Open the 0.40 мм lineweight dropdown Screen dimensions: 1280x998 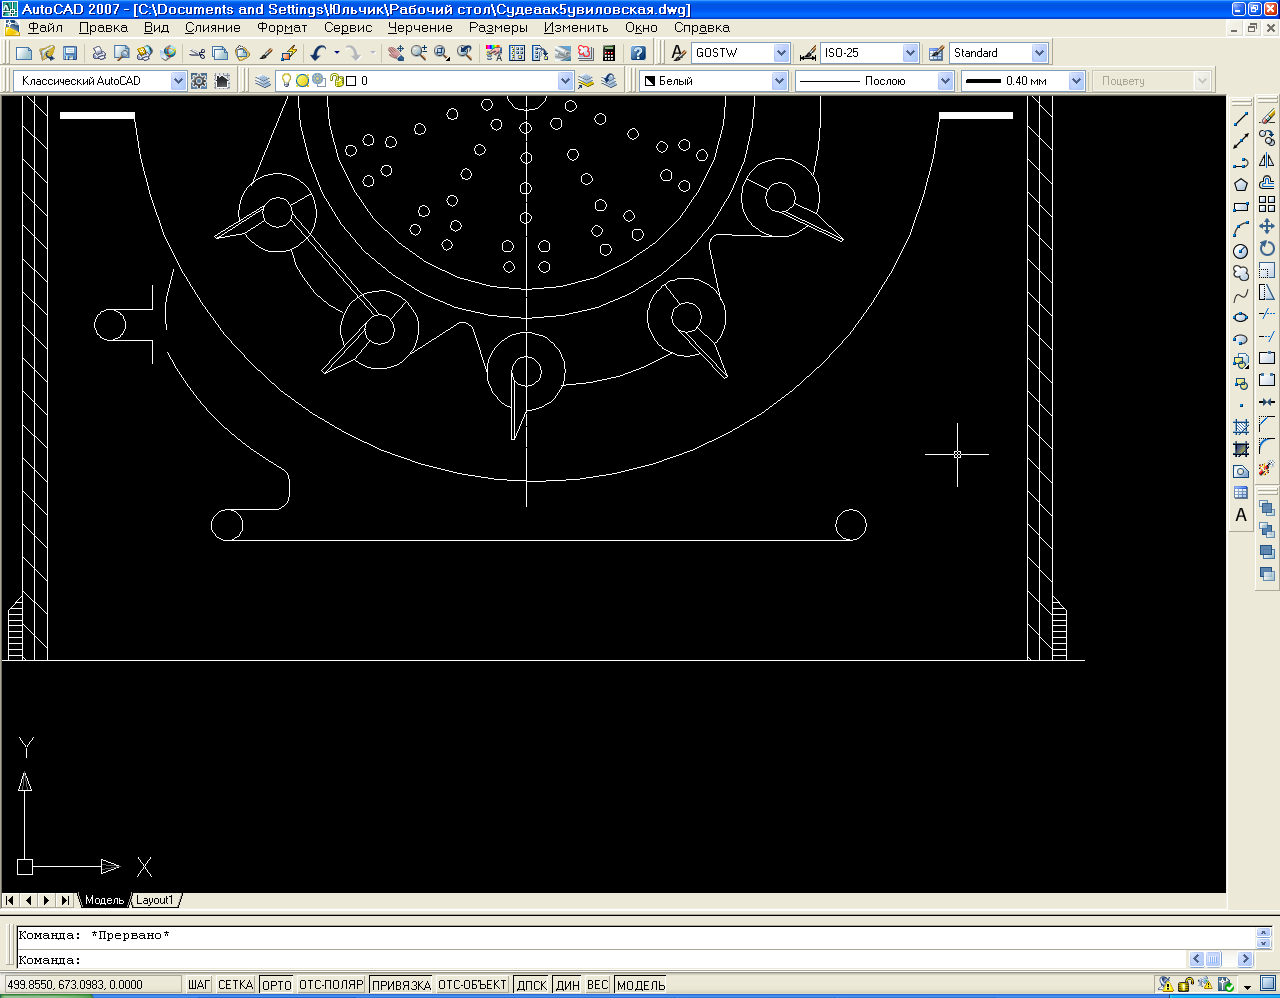click(x=1076, y=81)
